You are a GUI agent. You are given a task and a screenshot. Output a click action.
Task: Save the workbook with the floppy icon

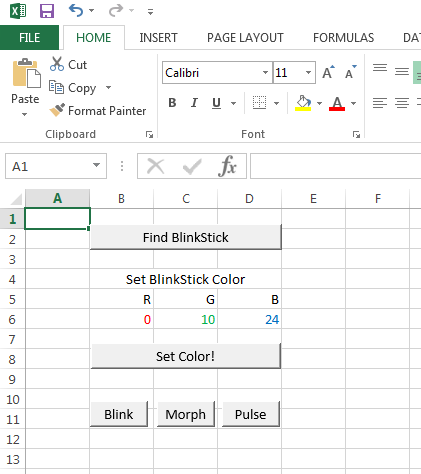pos(47,11)
